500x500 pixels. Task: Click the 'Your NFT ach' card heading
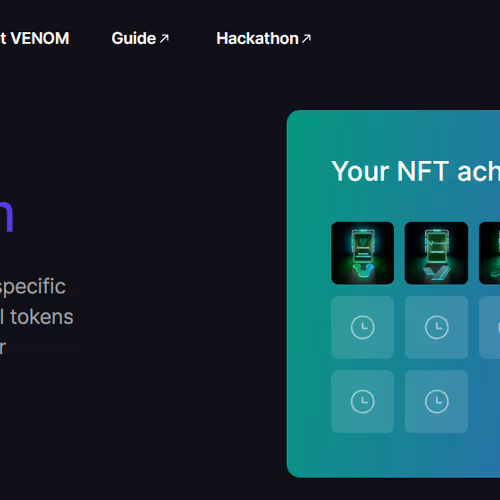[x=416, y=171]
